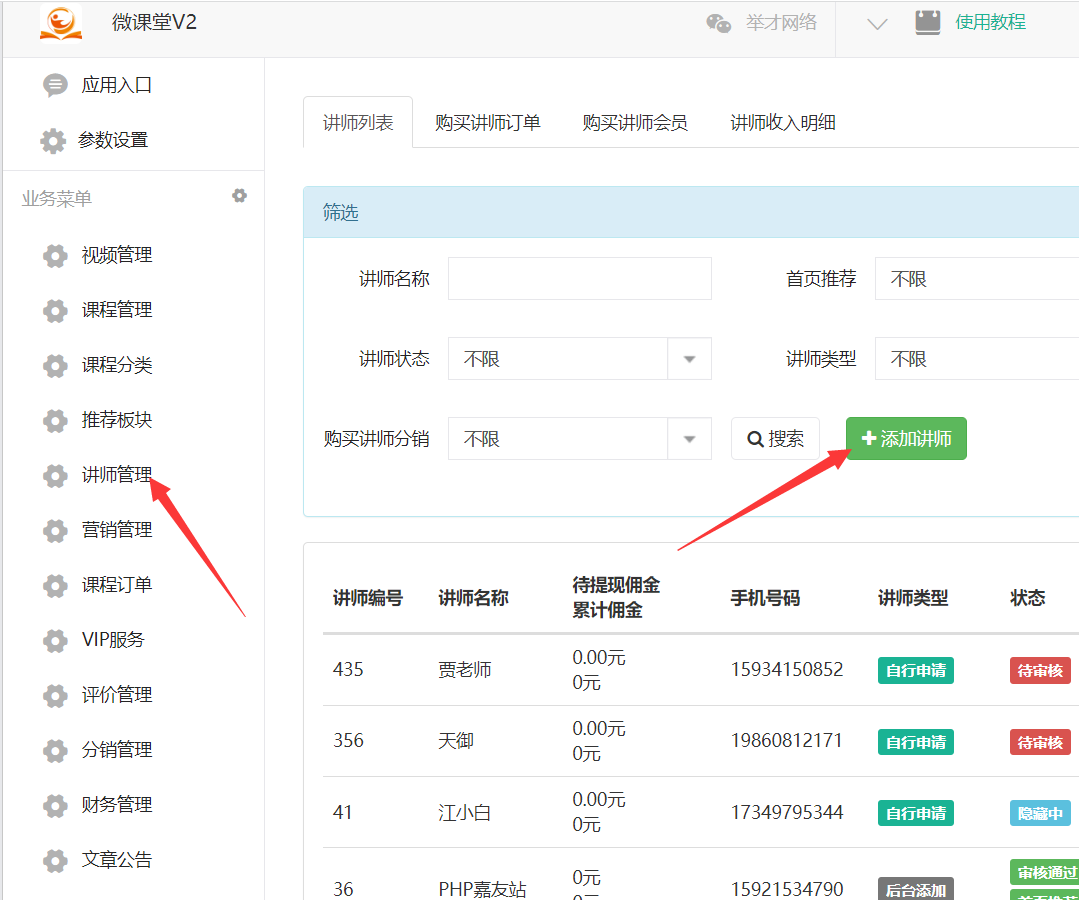Screen dimensions: 1079x900
Task: Click the 应用入口 chat bubble icon
Action: click(55, 85)
